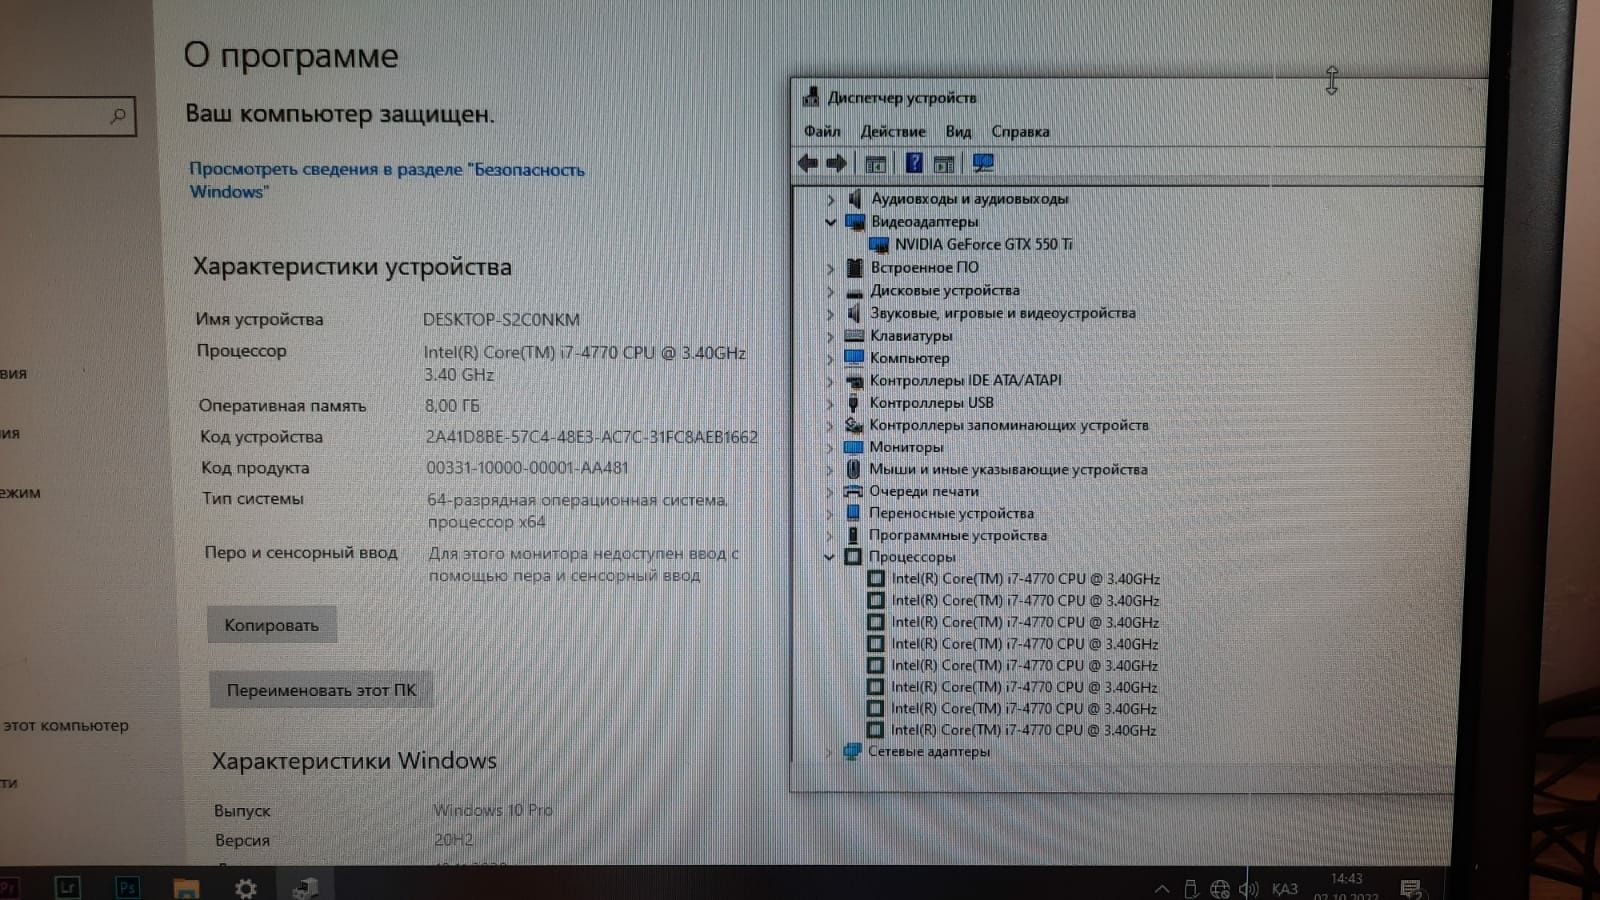Viewport: 1600px width, 900px height.
Task: Open the Безопасность Windows details link
Action: pyautogui.click(x=387, y=180)
